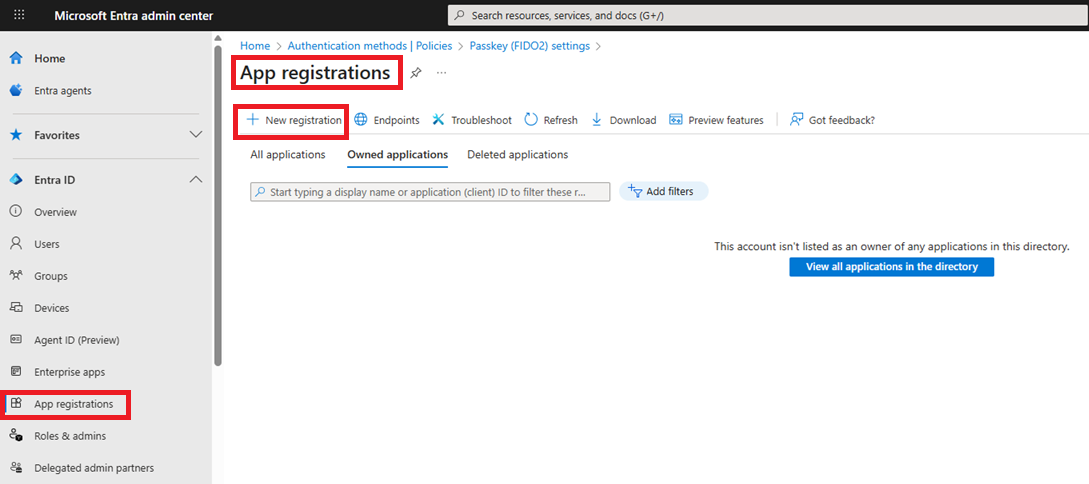1089x484 pixels.
Task: Open the app launcher waffle icon
Action: [19, 15]
